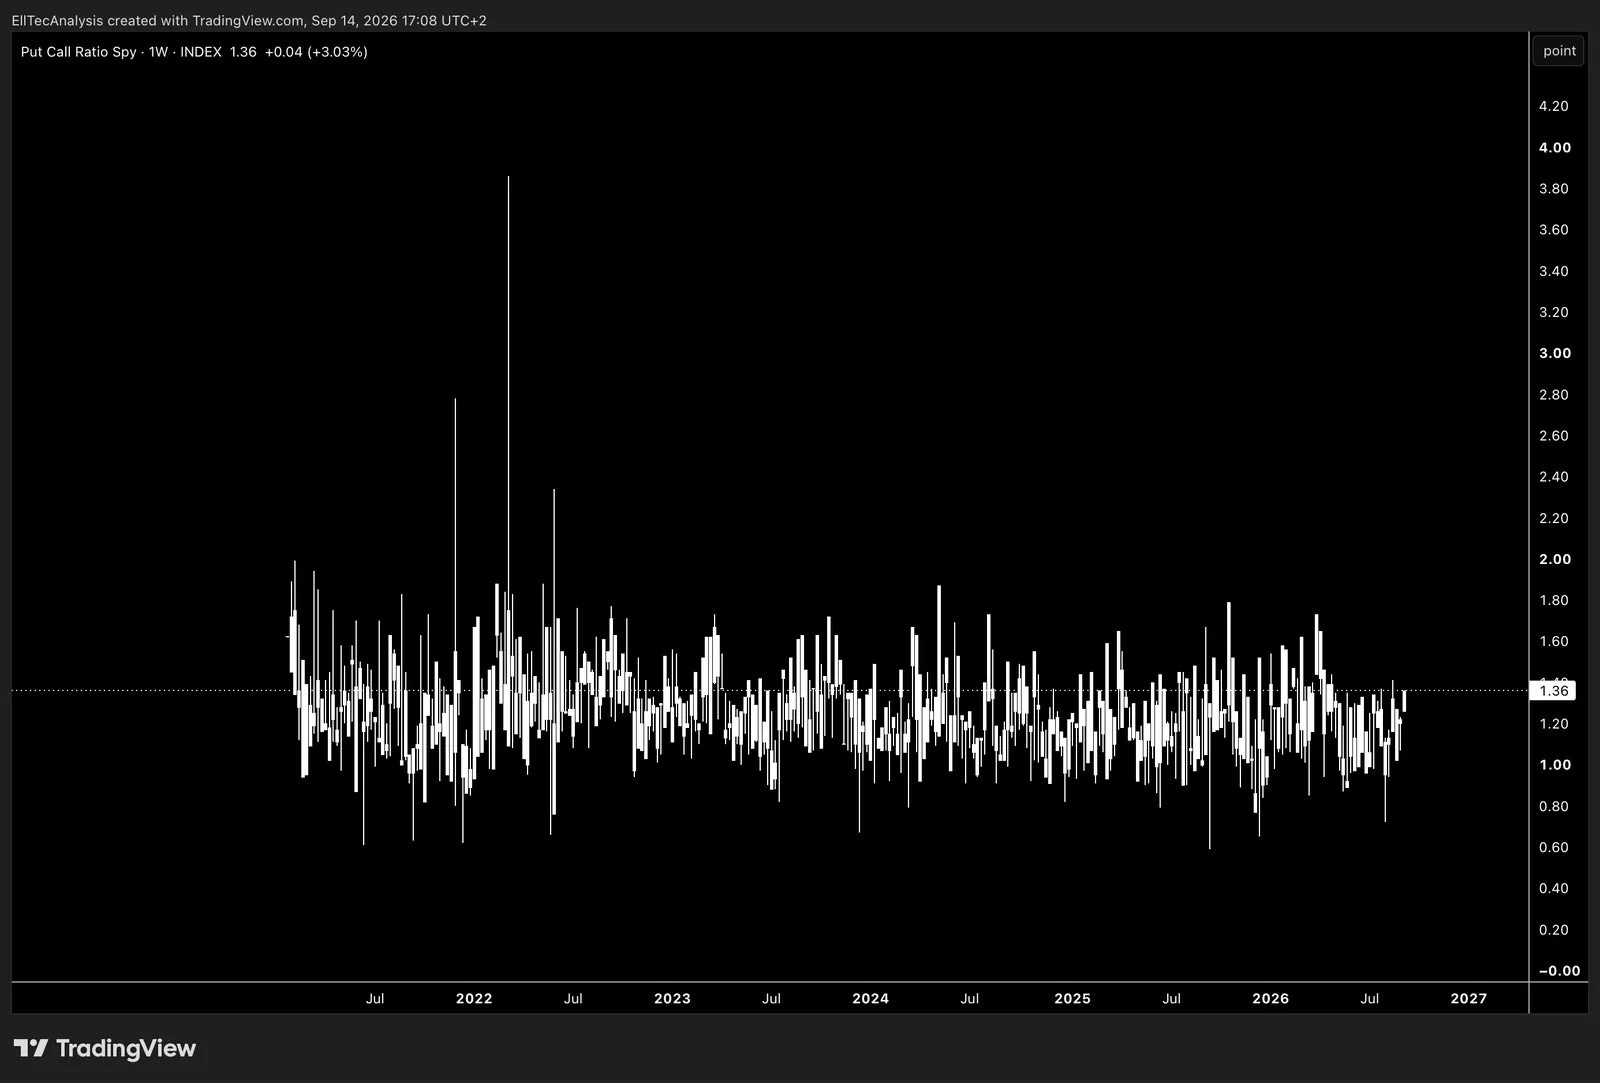Click the TradingView logo
1600x1083 pixels.
click(x=105, y=1048)
